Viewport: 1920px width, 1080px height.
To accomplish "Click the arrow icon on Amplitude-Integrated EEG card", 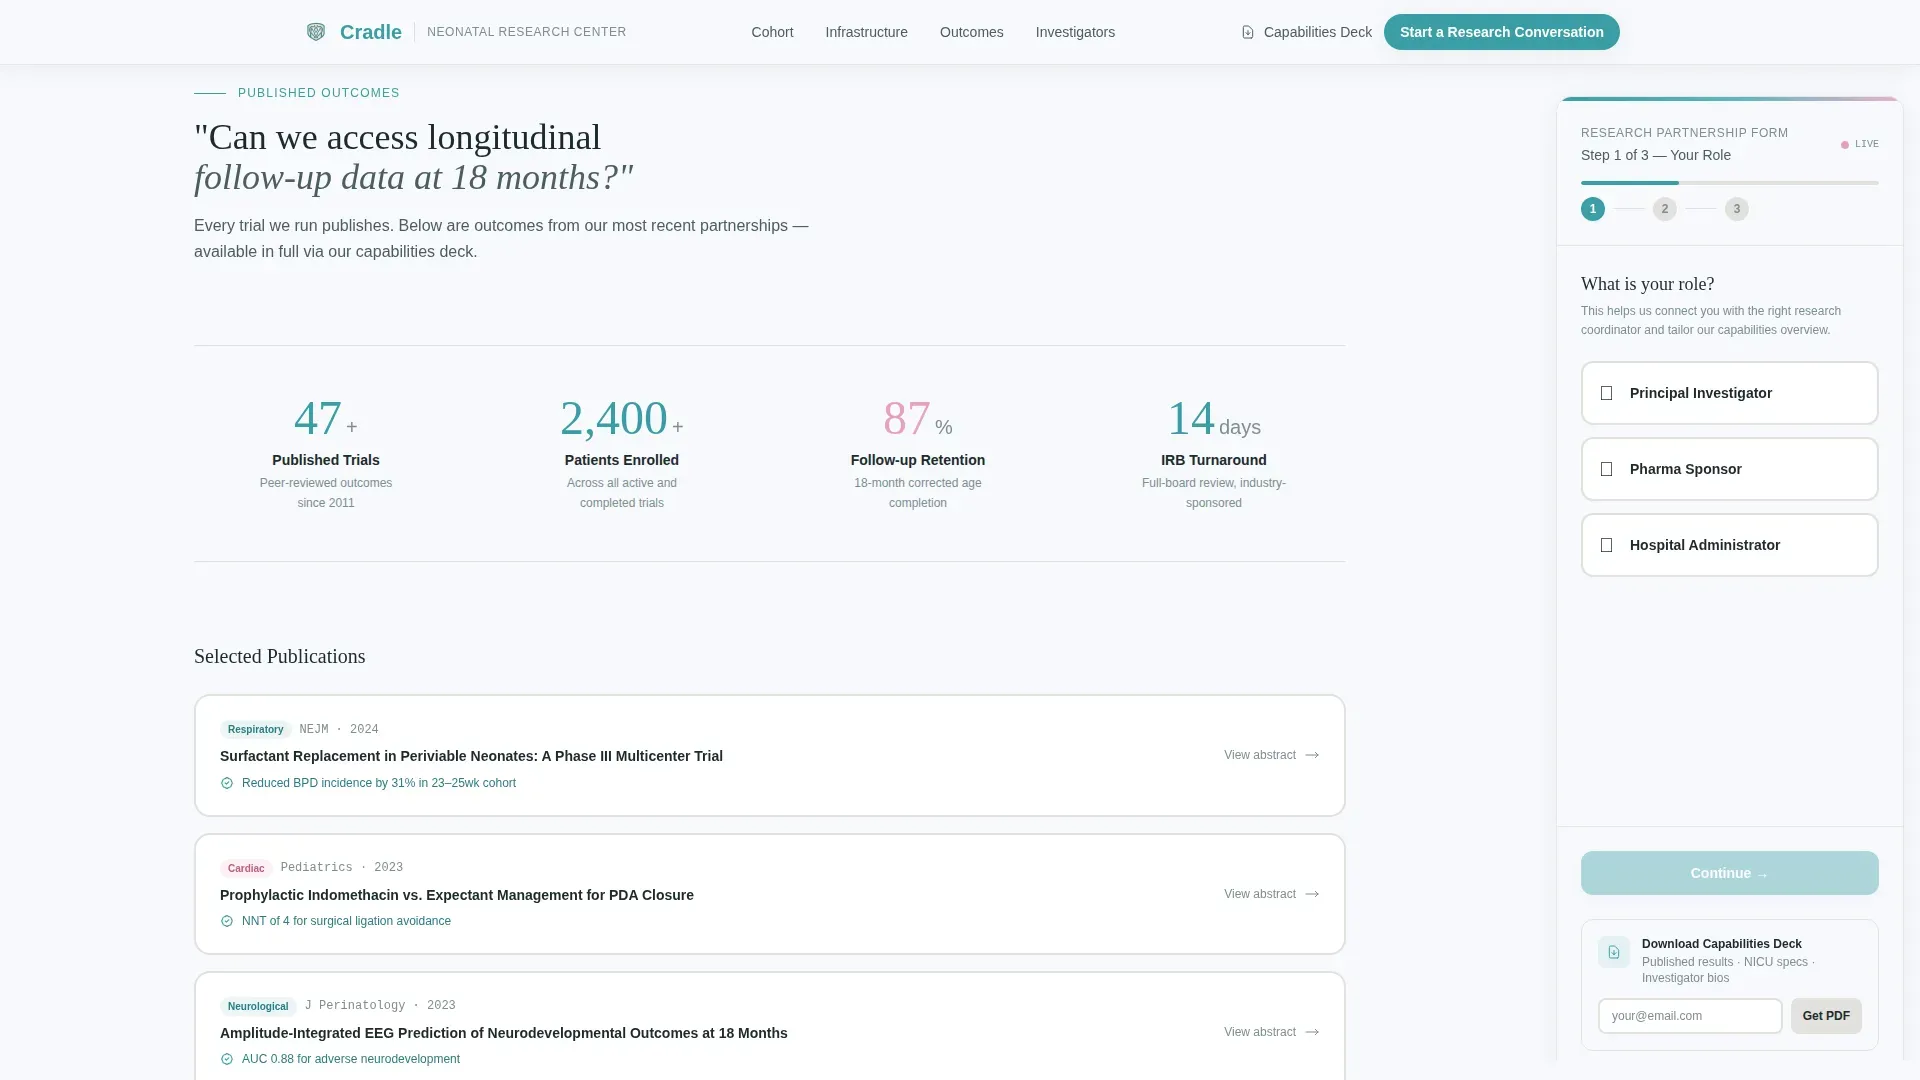I will click(x=1312, y=1032).
